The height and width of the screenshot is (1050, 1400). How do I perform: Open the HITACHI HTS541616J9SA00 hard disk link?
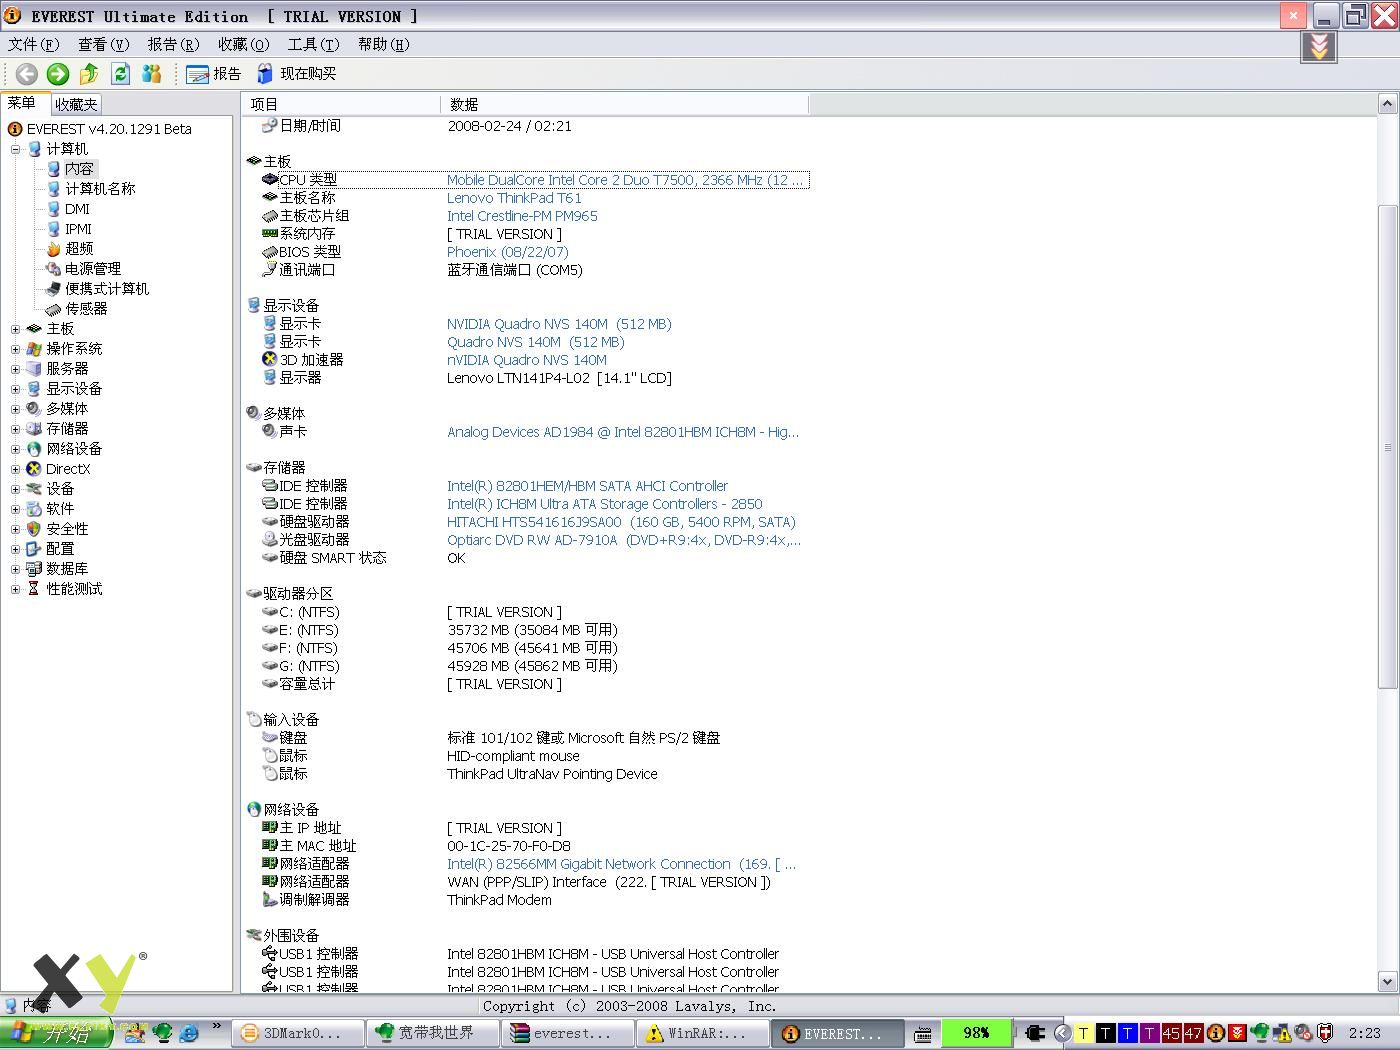coord(621,522)
